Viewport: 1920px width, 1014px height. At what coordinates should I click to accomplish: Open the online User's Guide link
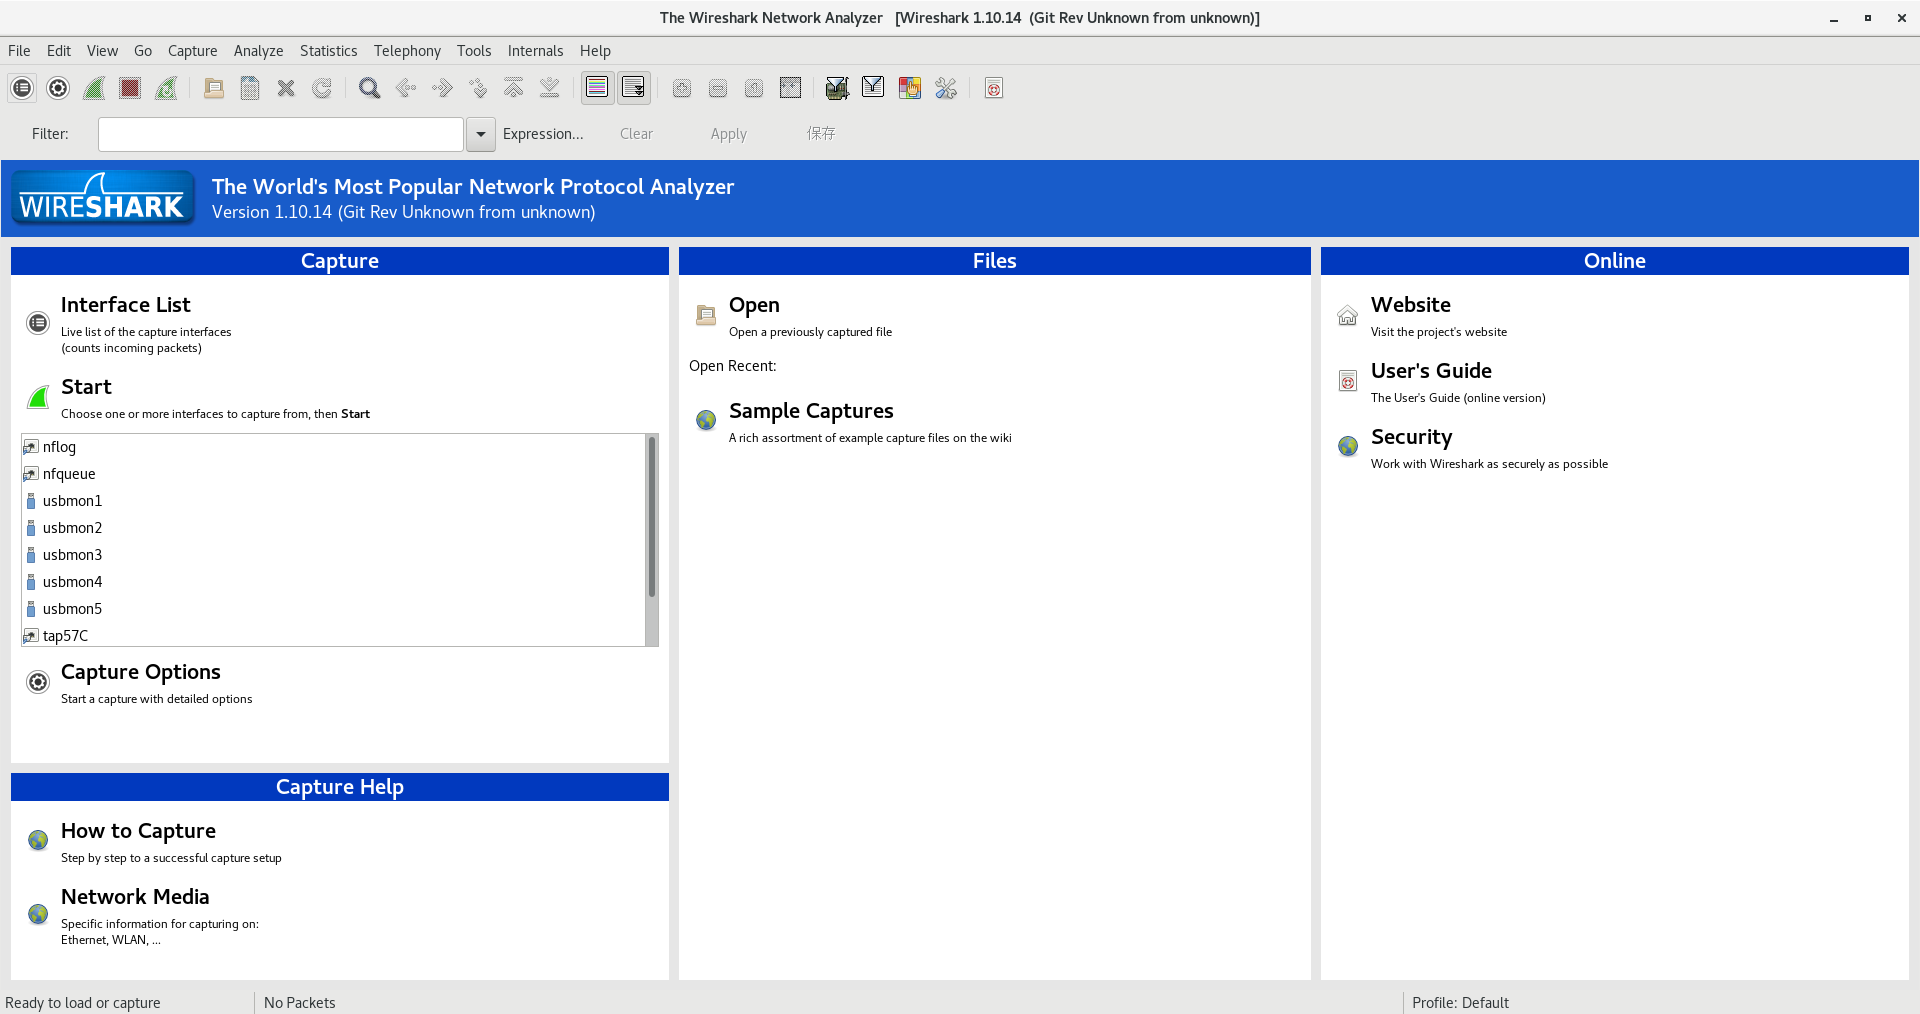pos(1431,371)
